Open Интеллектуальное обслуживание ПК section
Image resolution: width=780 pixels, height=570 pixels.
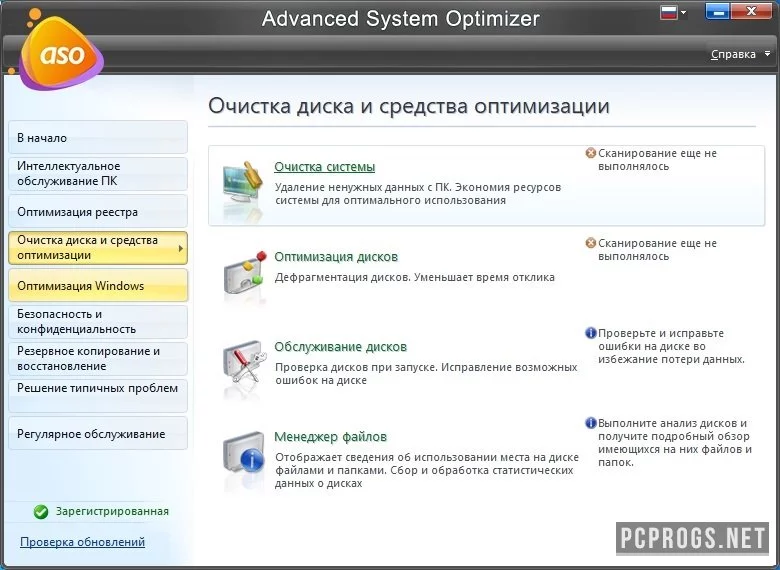[98, 174]
